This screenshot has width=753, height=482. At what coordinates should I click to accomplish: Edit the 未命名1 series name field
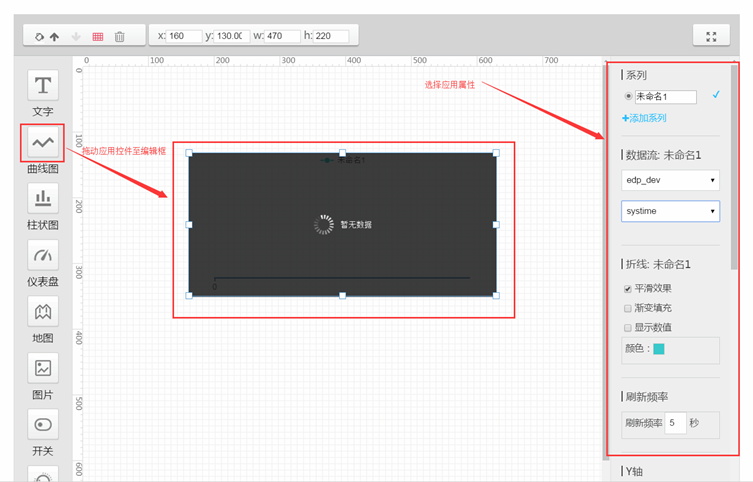click(x=666, y=96)
